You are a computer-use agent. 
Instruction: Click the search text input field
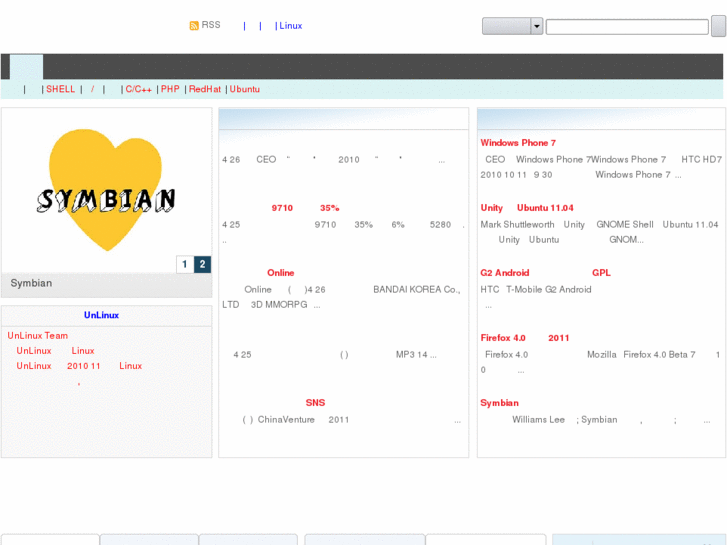click(627, 27)
